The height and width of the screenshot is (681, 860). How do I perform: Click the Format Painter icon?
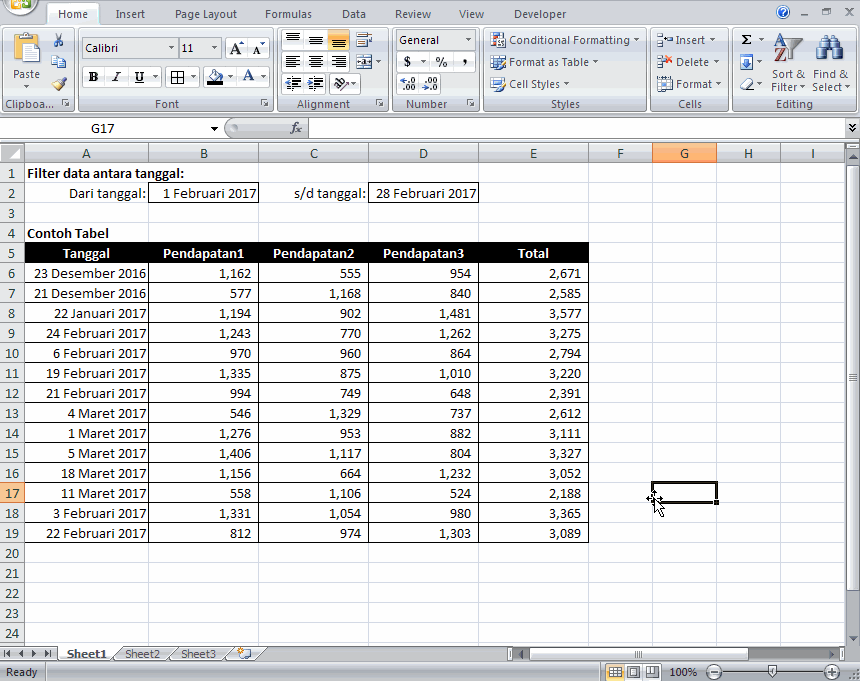[60, 85]
